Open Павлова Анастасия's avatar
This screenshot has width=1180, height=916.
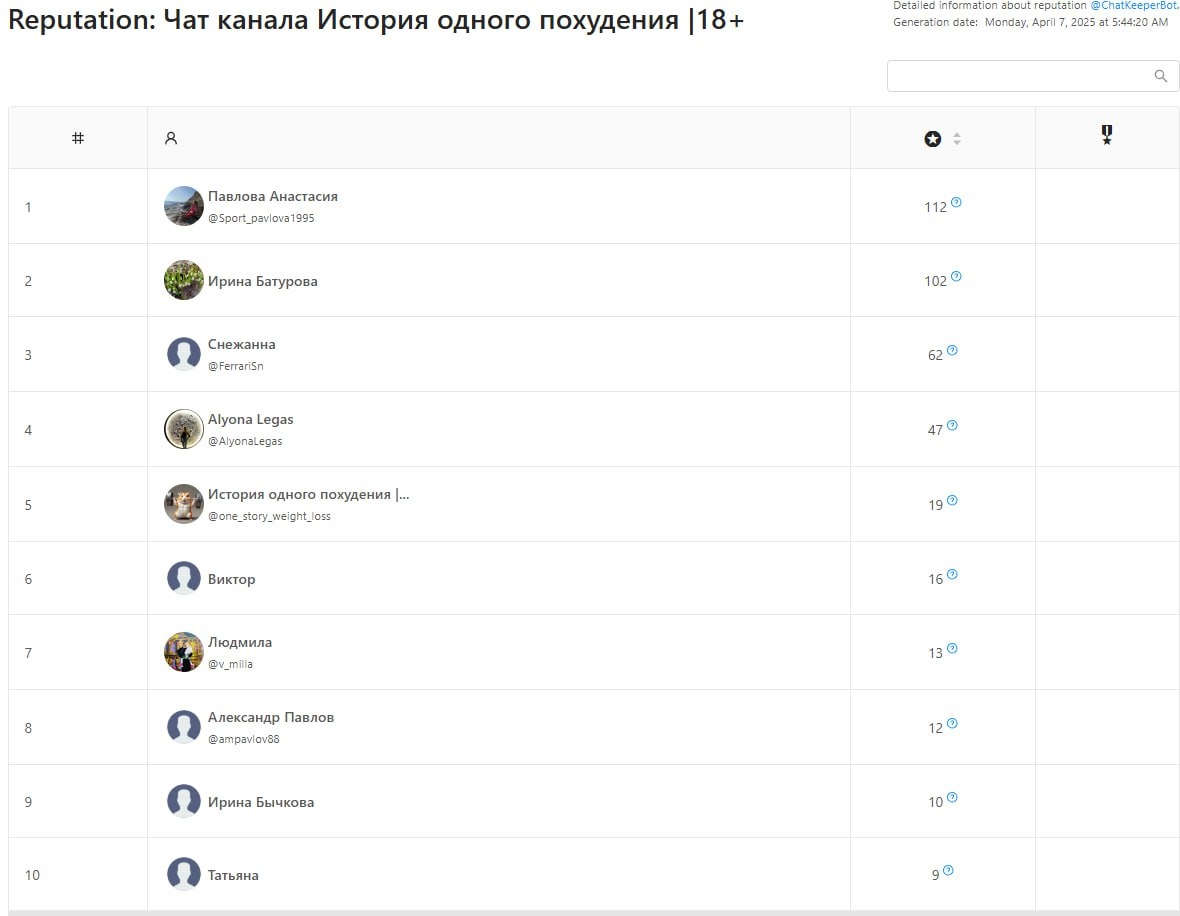tap(184, 205)
